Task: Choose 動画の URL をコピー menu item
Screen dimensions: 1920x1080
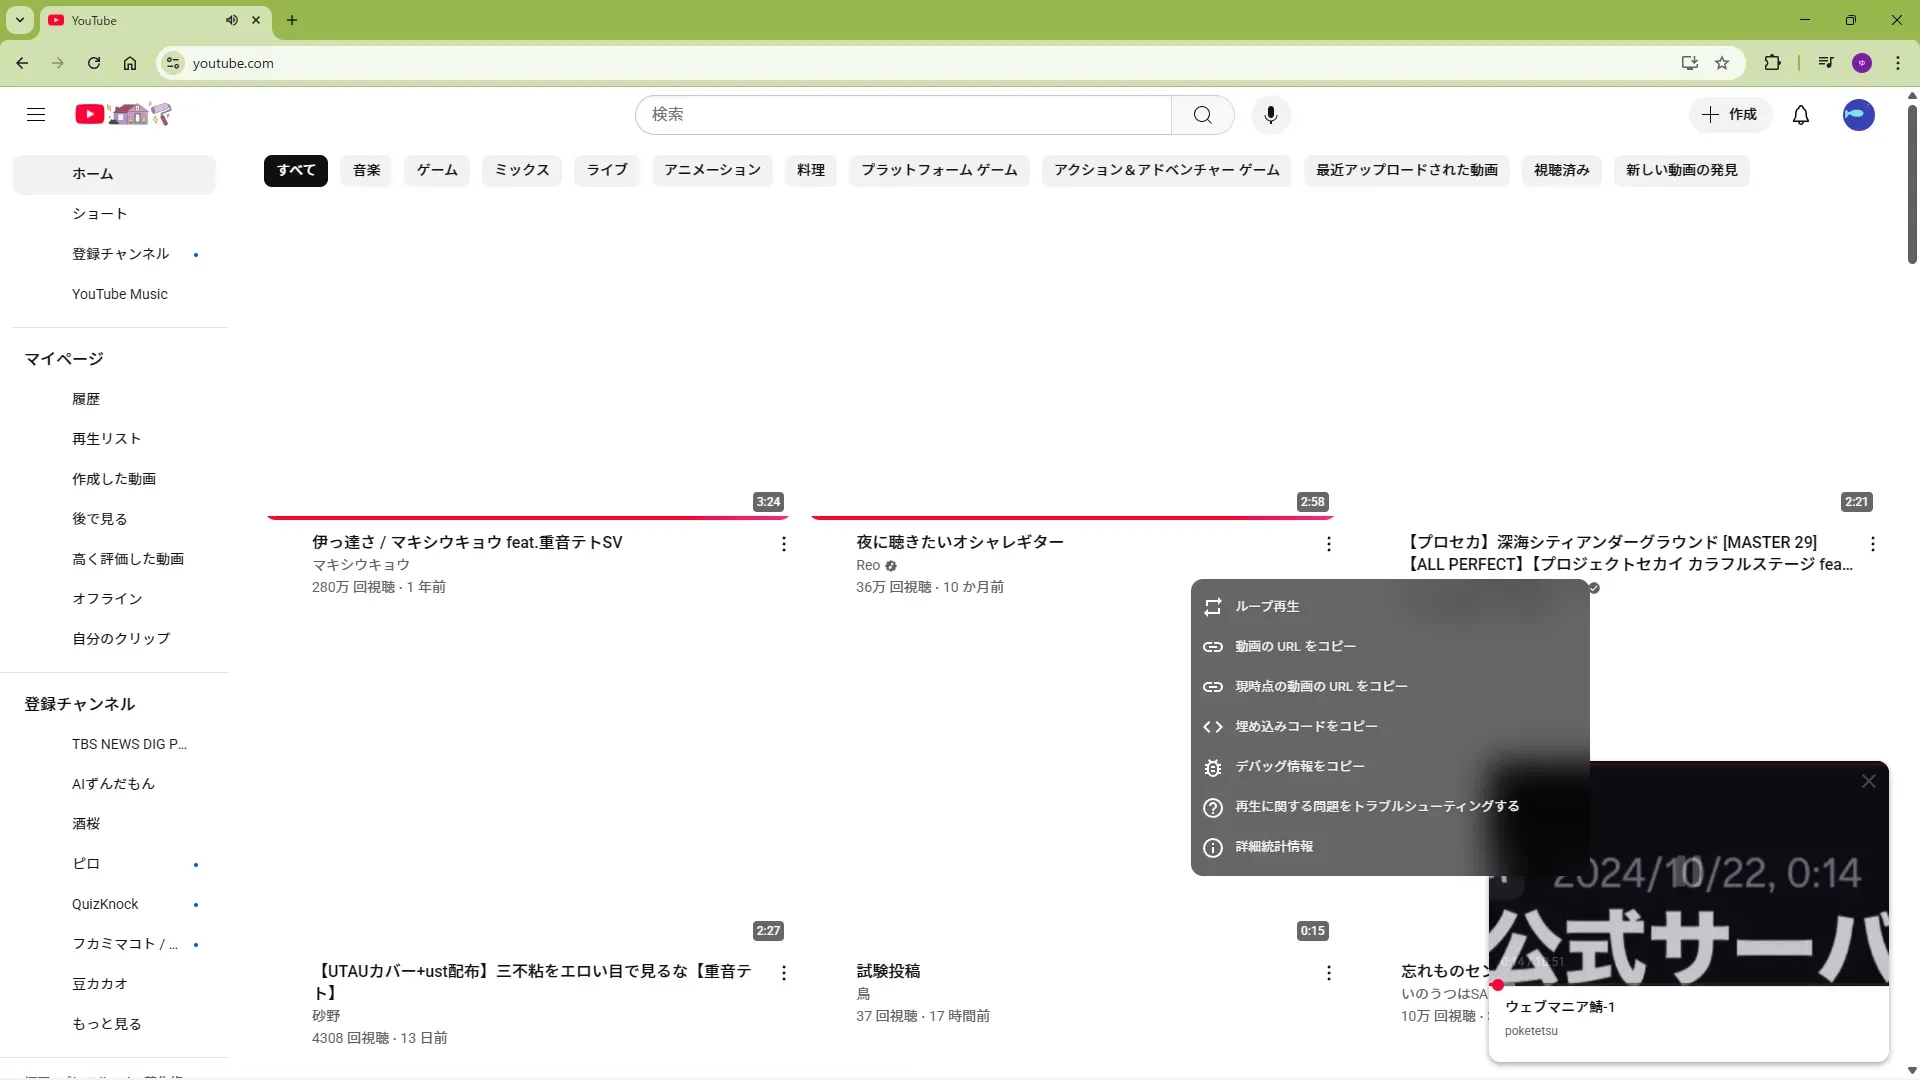Action: click(x=1295, y=647)
